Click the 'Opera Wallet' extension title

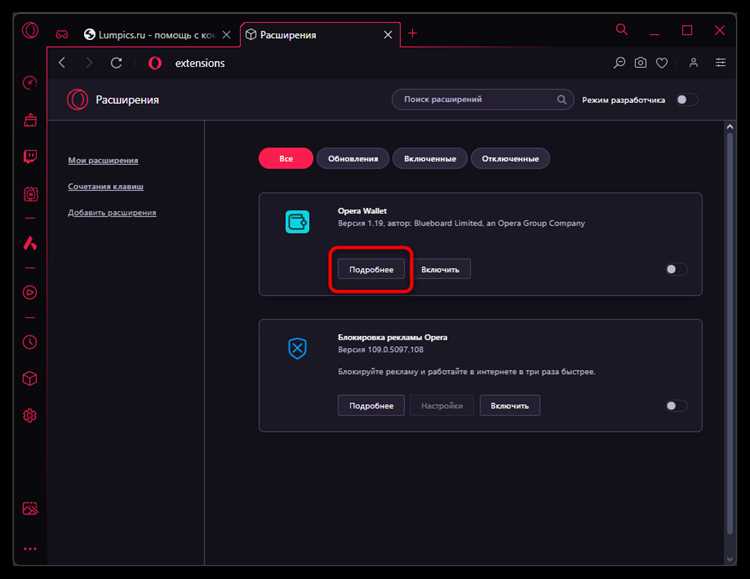(362, 211)
